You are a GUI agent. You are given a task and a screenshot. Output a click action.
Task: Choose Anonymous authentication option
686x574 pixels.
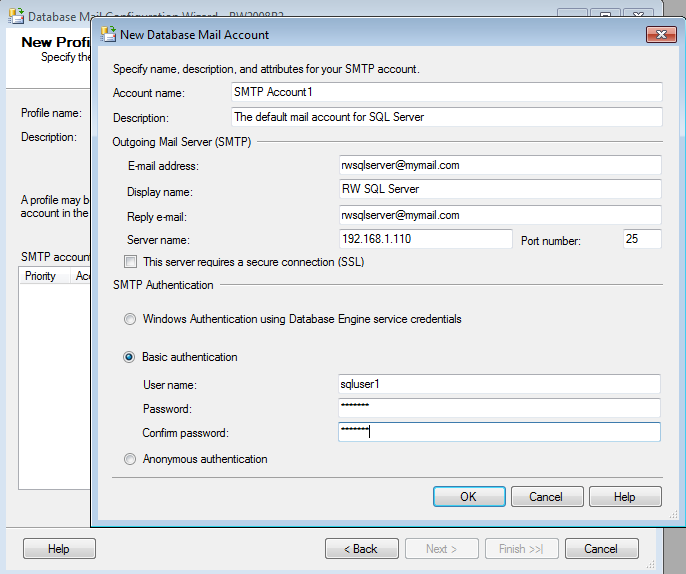(129, 460)
